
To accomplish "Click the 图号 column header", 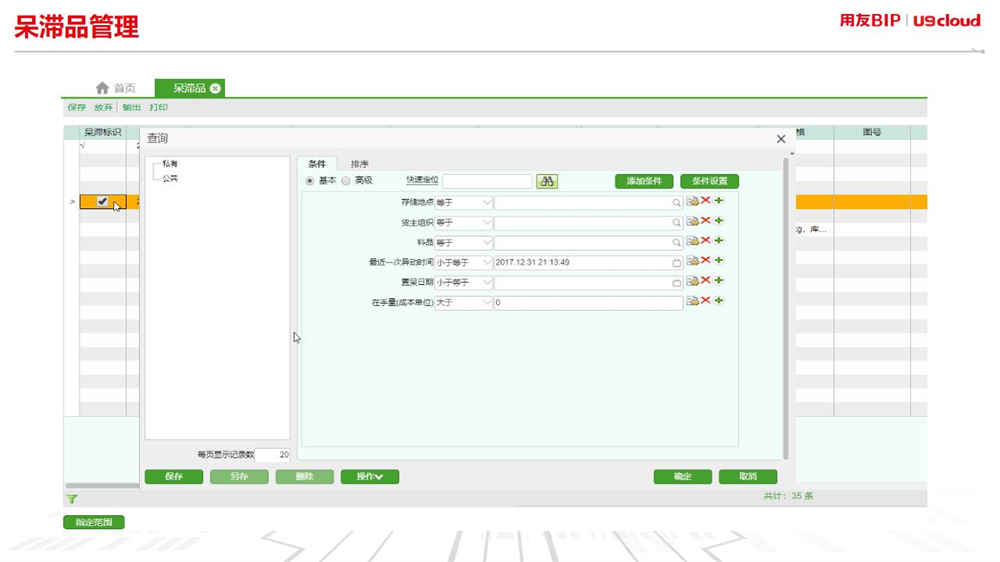I will [872, 132].
